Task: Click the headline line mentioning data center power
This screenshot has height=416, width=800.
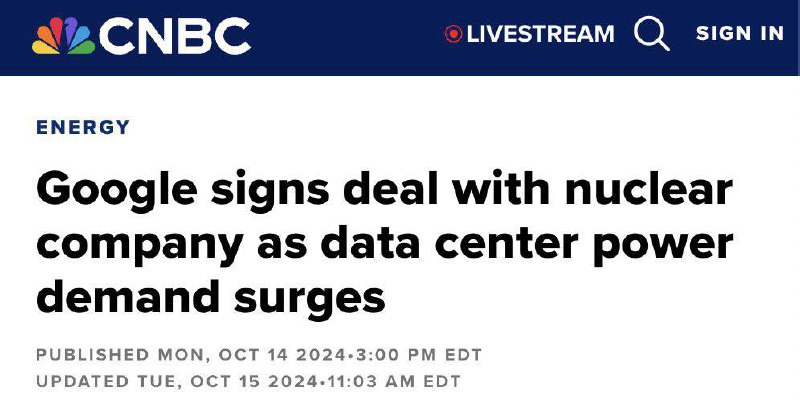Action: coord(385,244)
